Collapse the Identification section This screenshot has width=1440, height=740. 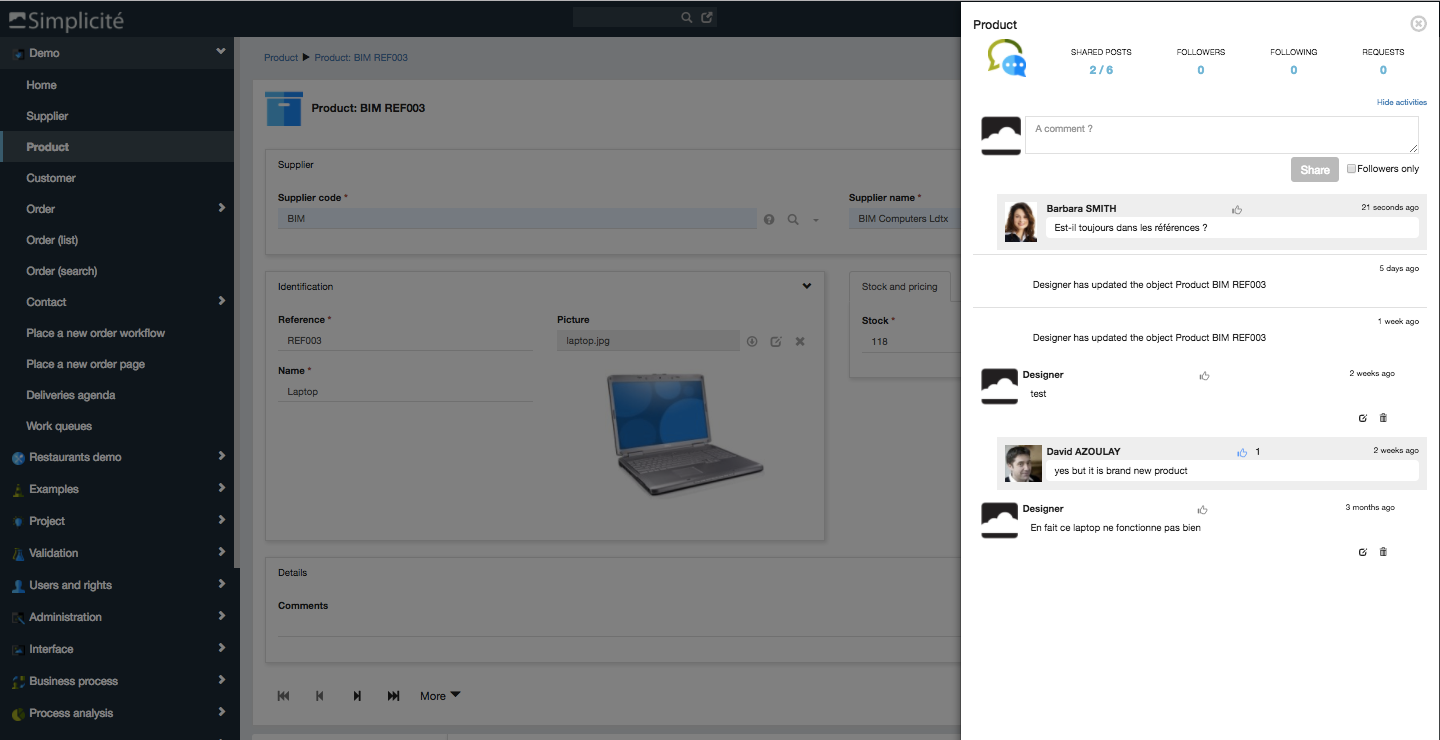click(x=807, y=286)
